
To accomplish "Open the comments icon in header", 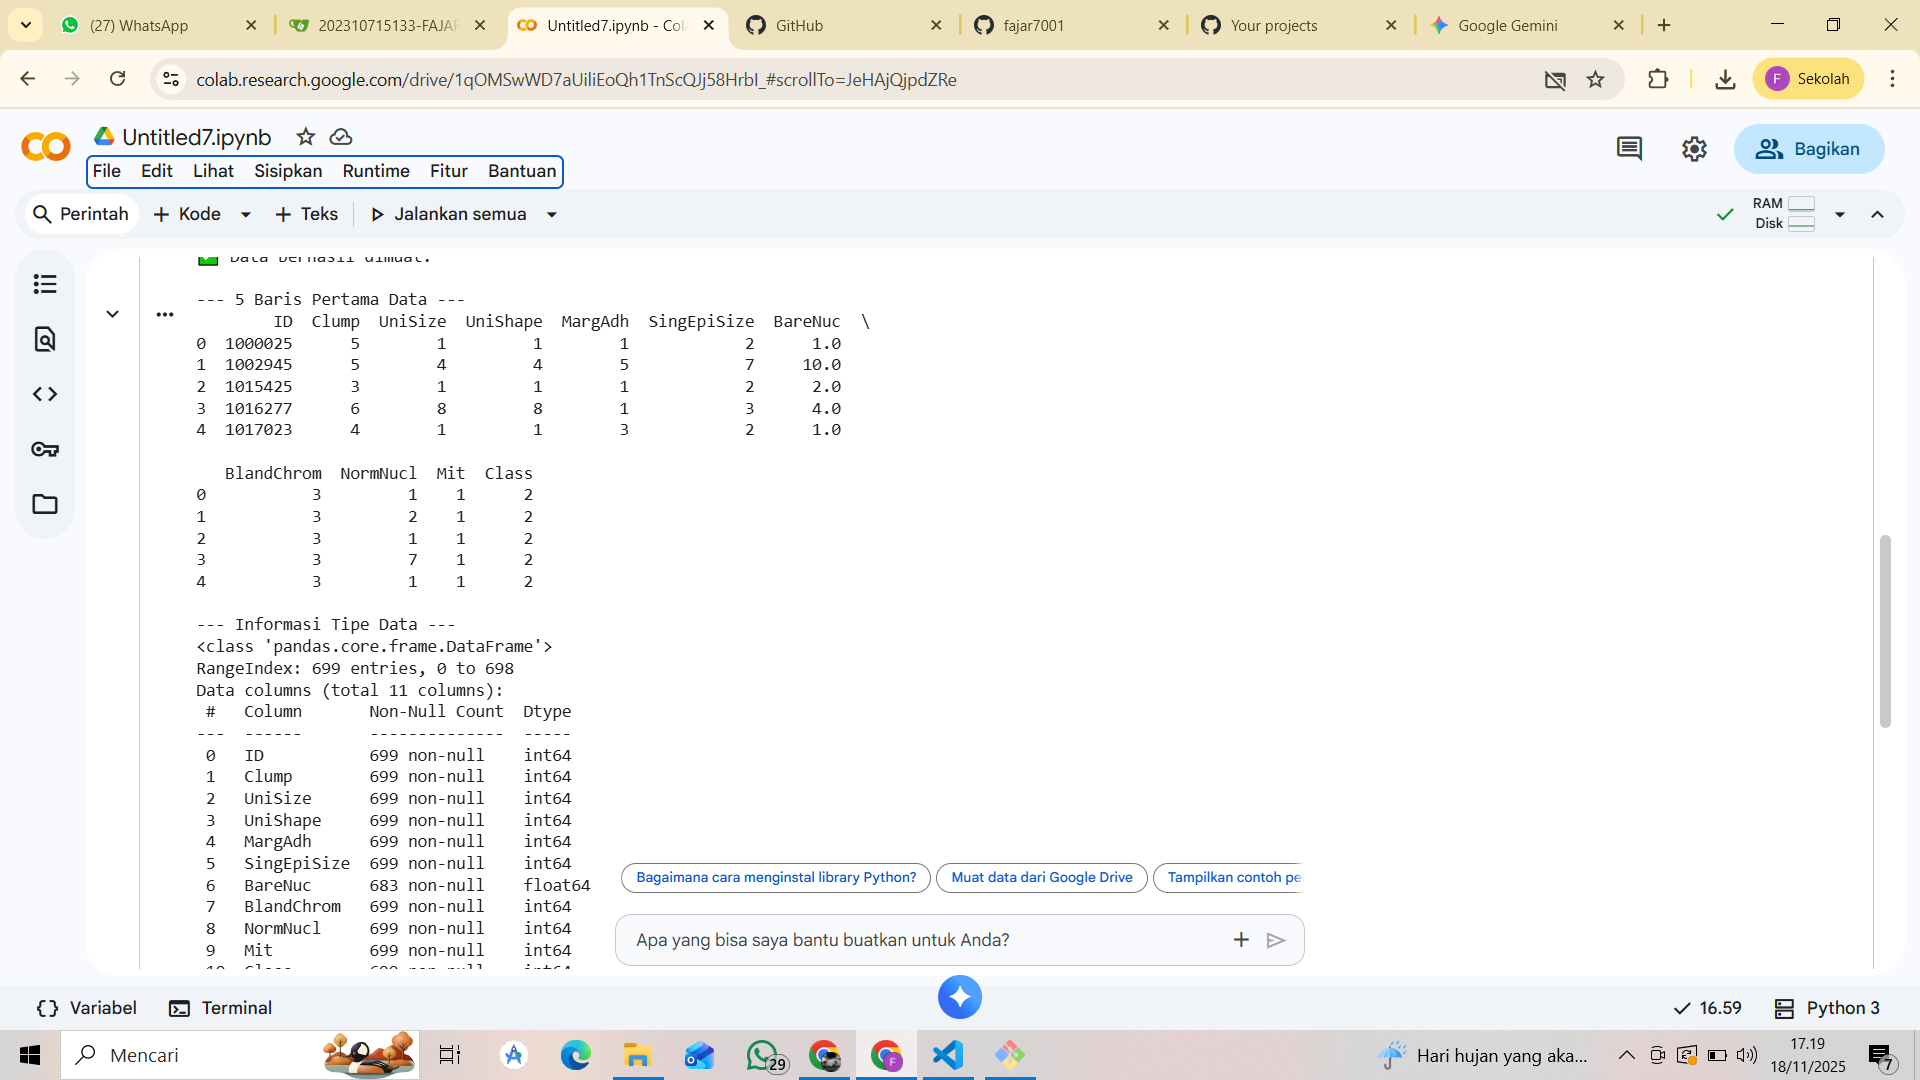I will [1629, 149].
